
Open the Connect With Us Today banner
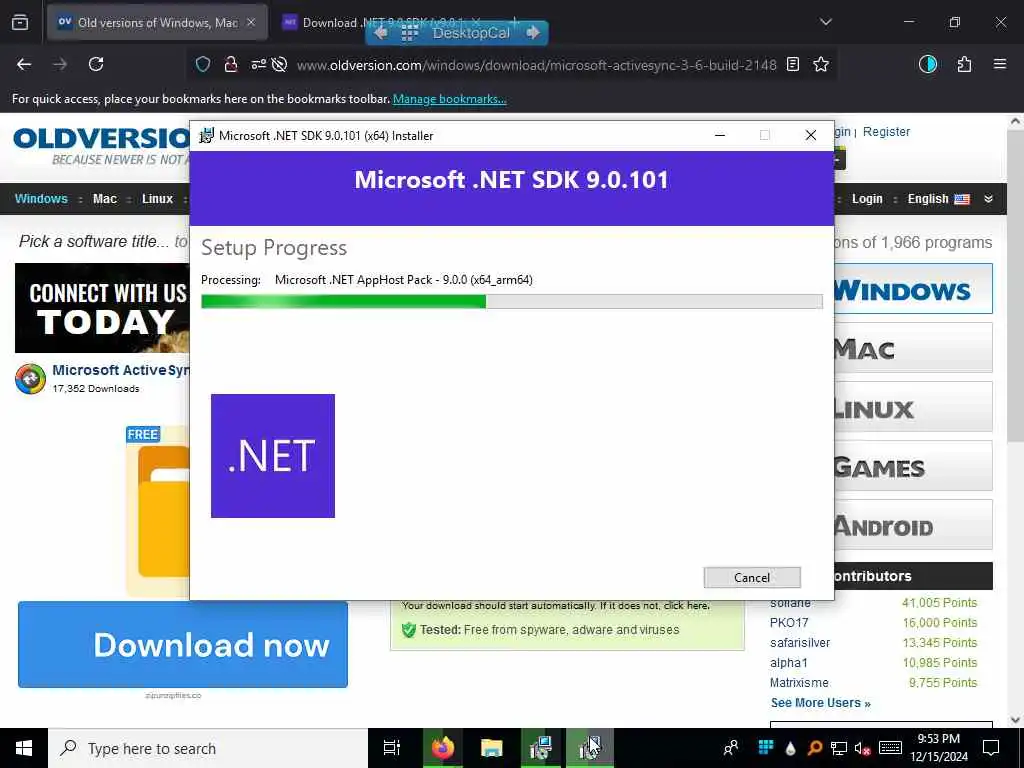[x=102, y=308]
